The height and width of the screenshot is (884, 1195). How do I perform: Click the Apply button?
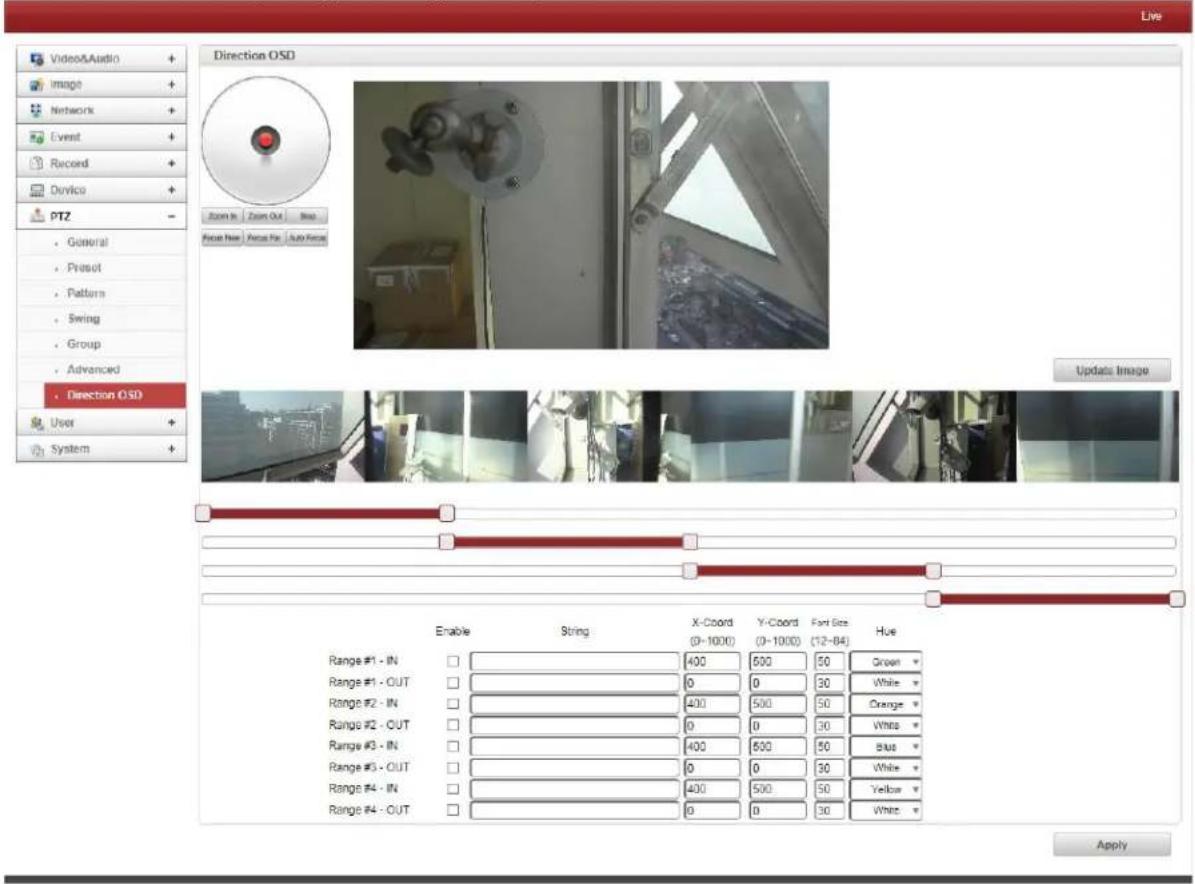[1112, 844]
